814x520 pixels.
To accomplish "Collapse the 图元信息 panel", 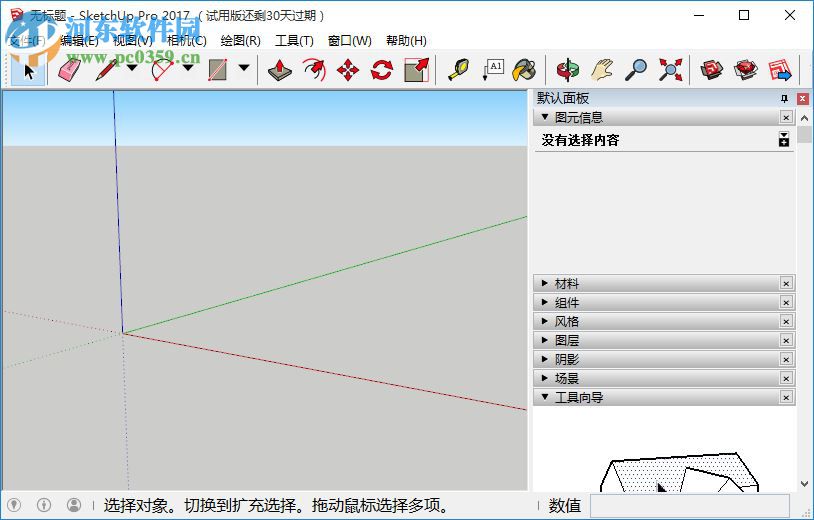I will 545,117.
